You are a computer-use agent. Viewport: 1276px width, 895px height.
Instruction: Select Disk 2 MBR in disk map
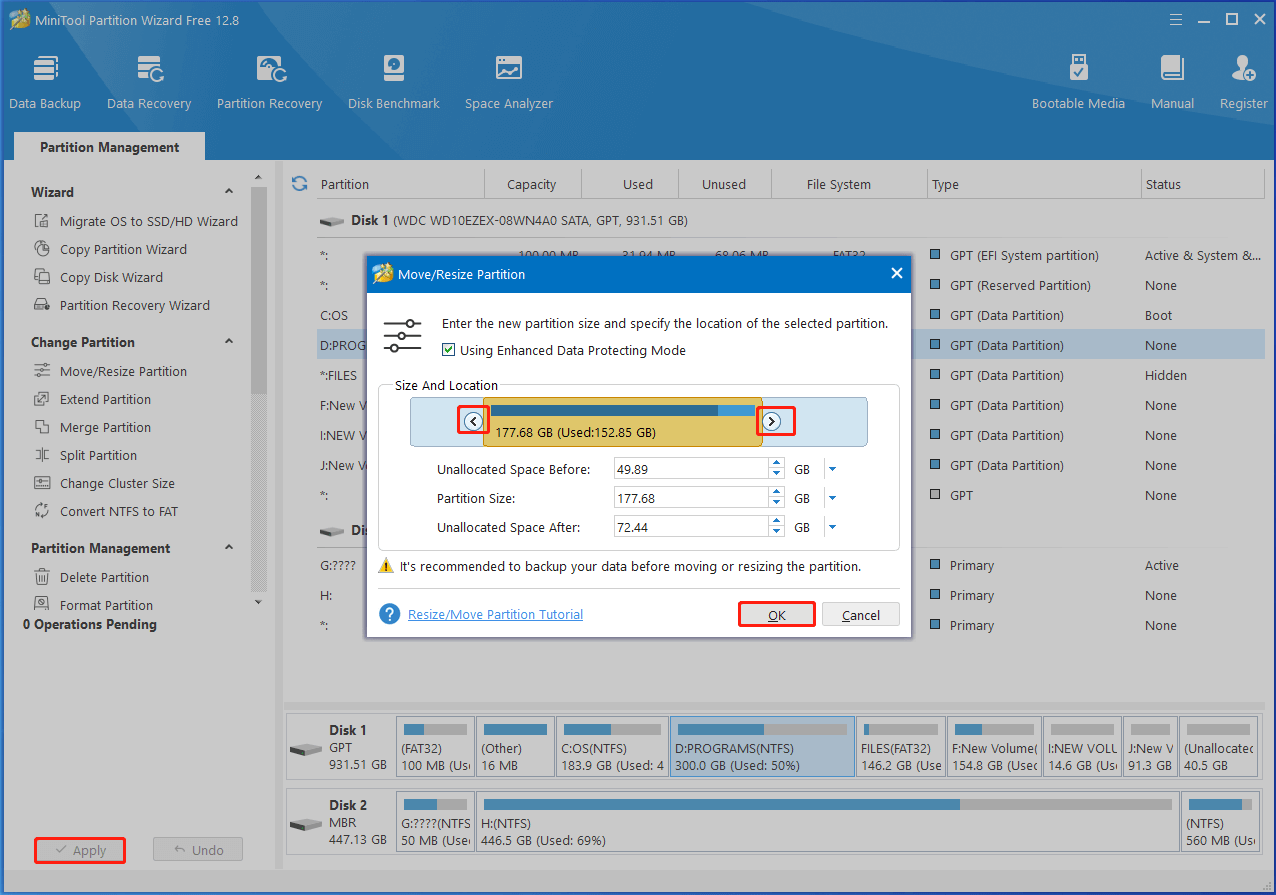340,821
